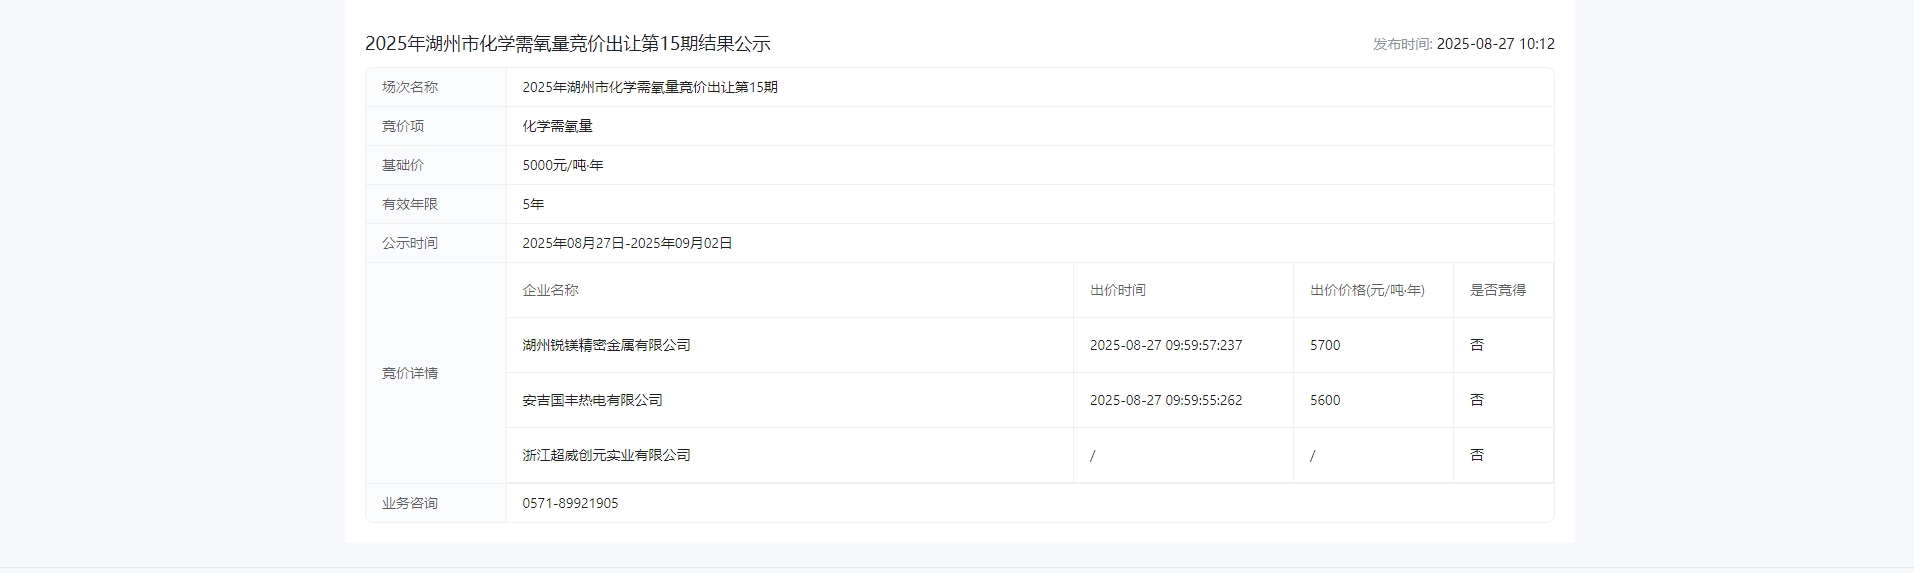This screenshot has height=573, width=1914.
Task: Click the 出价时间 column header
Action: (1117, 290)
